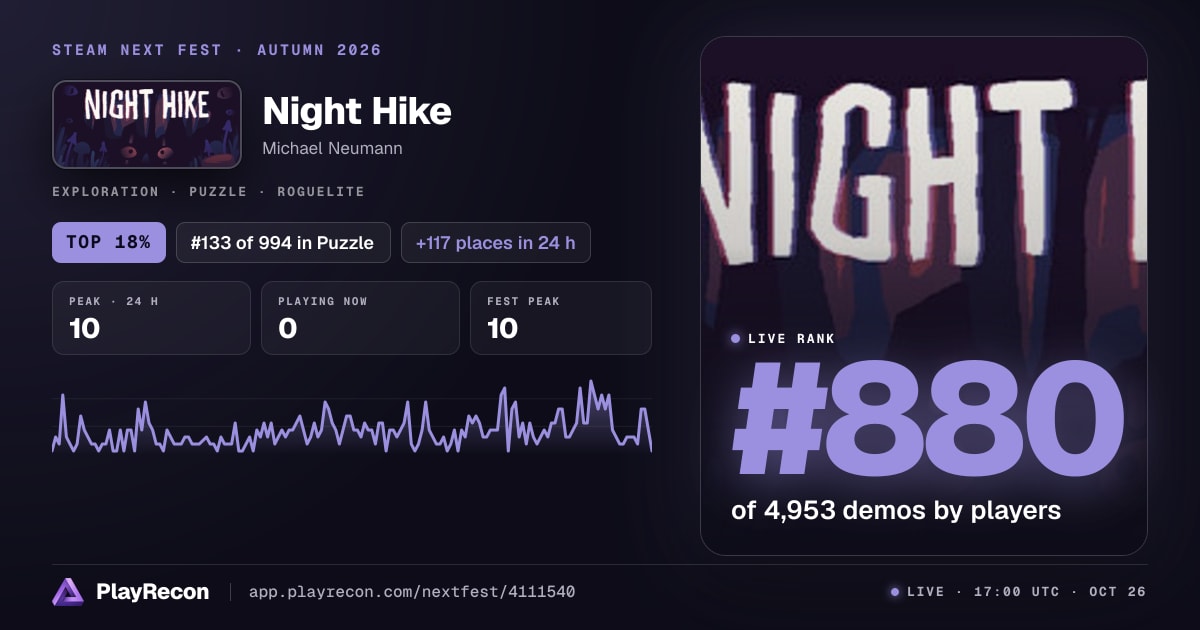1200x630 pixels.
Task: Click the STEAM NEXT FEST · AUTUMN 2026 header
Action: coord(217,50)
